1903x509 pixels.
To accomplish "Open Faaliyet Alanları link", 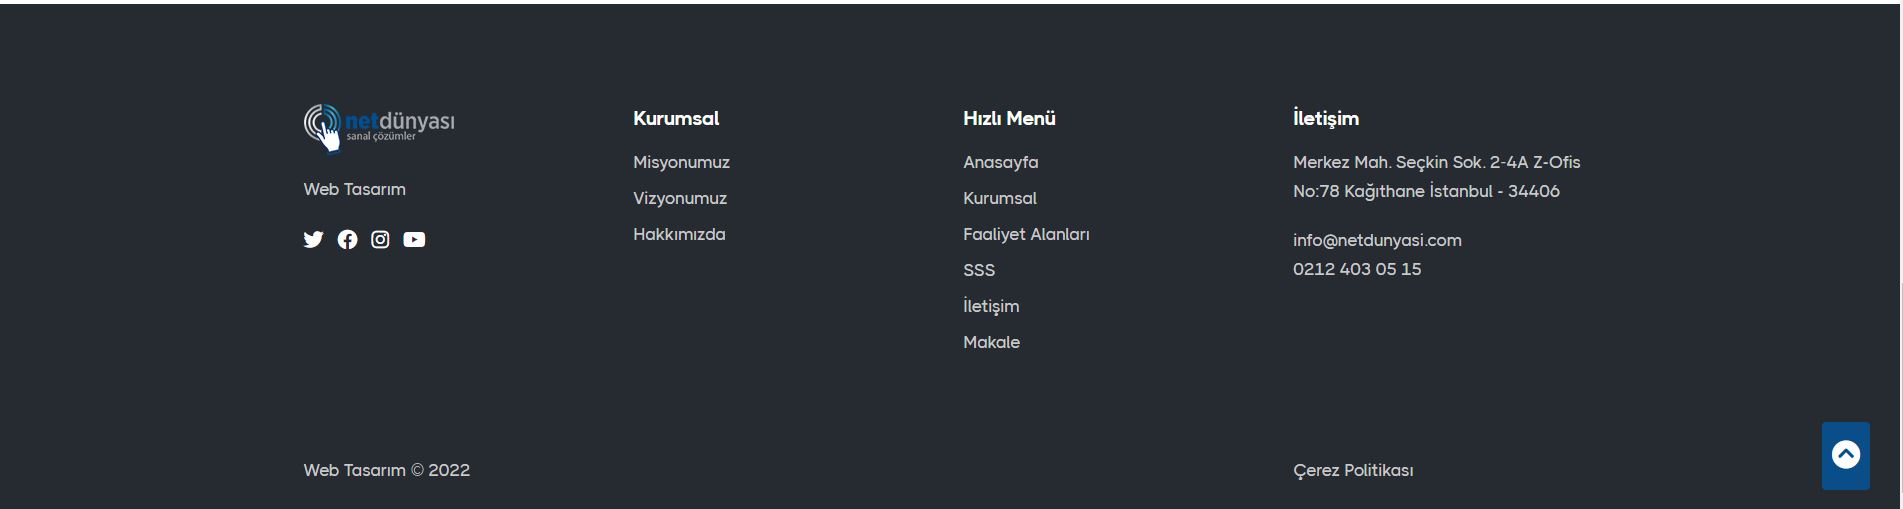I will point(1026,234).
